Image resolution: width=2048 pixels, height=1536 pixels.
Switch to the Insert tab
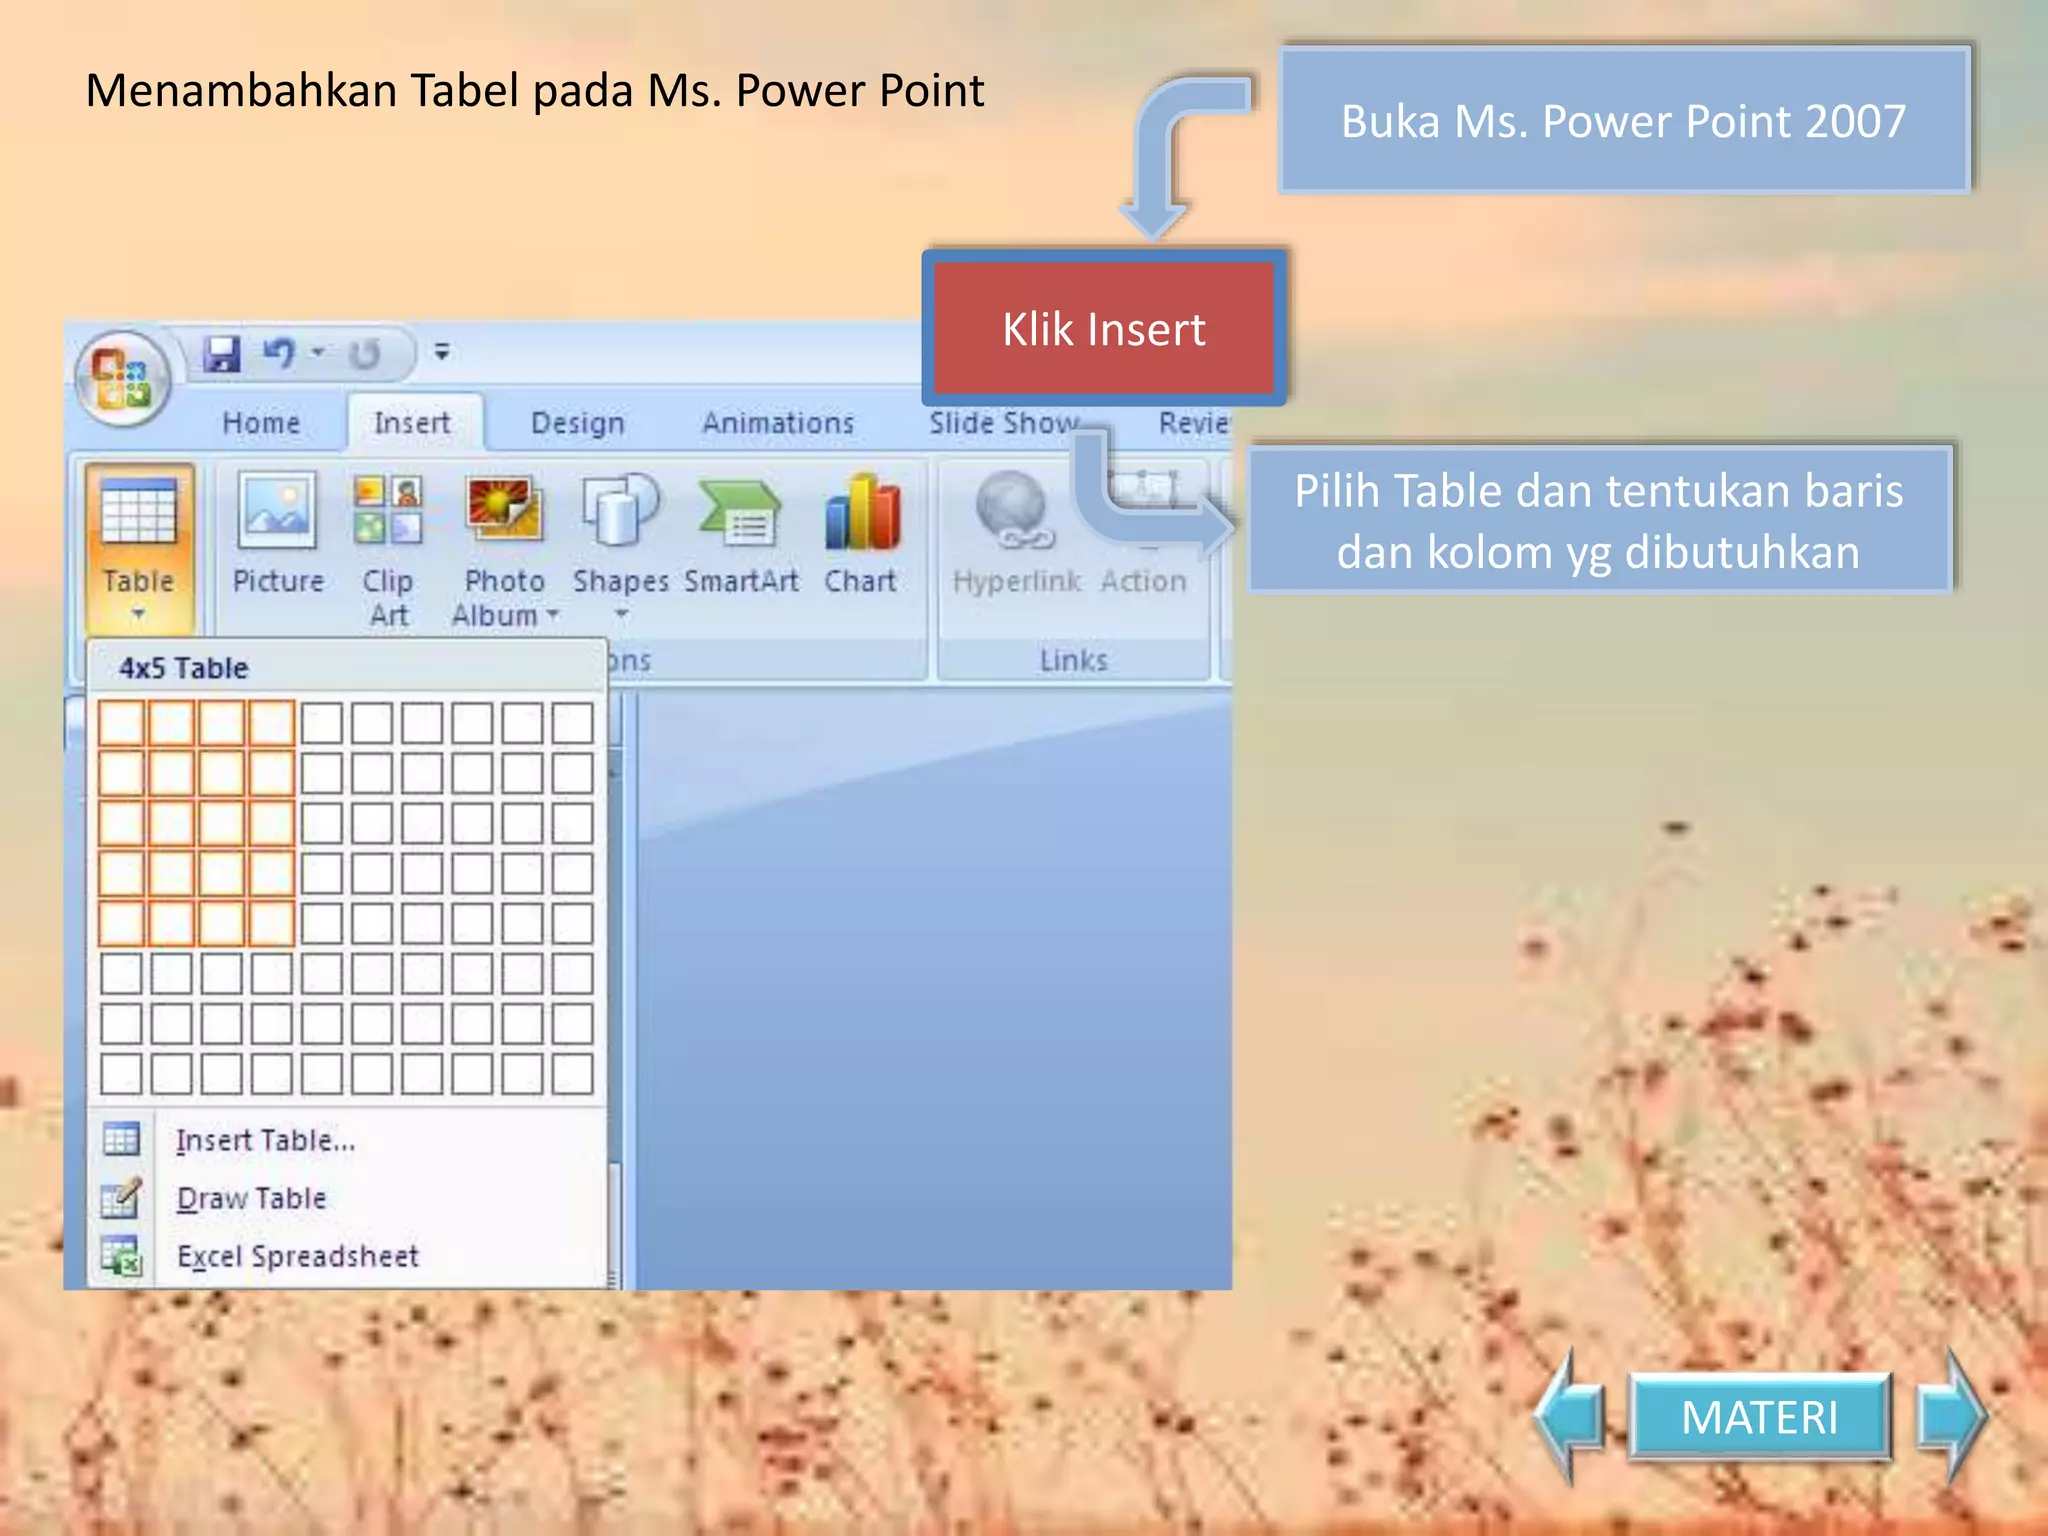click(x=412, y=423)
